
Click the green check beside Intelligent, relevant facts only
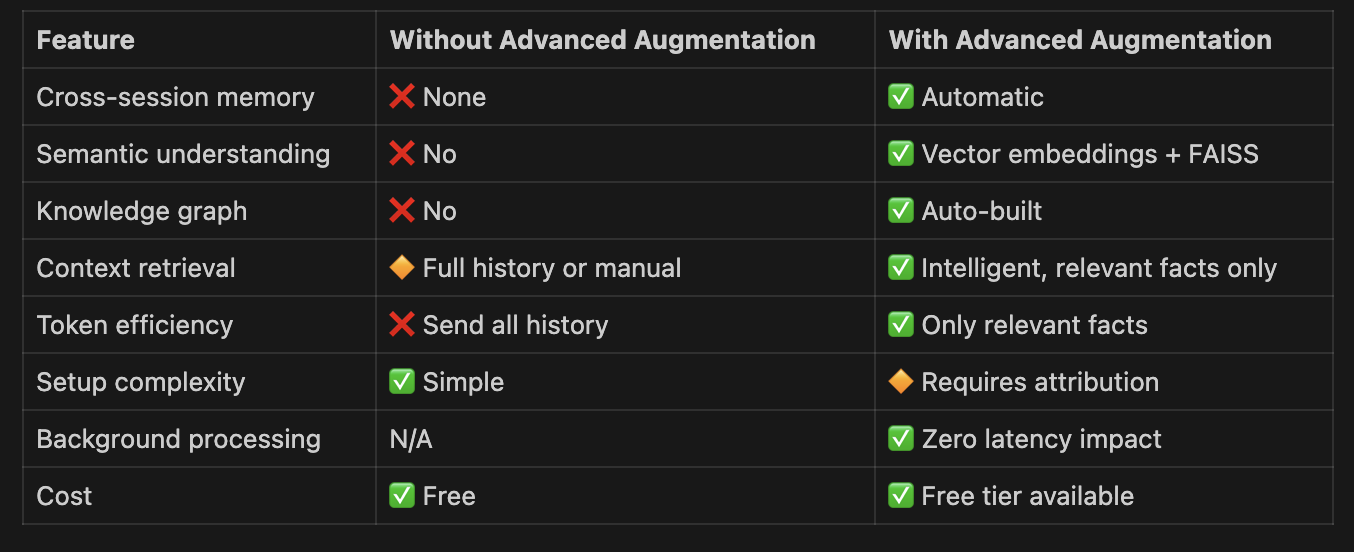click(x=901, y=268)
